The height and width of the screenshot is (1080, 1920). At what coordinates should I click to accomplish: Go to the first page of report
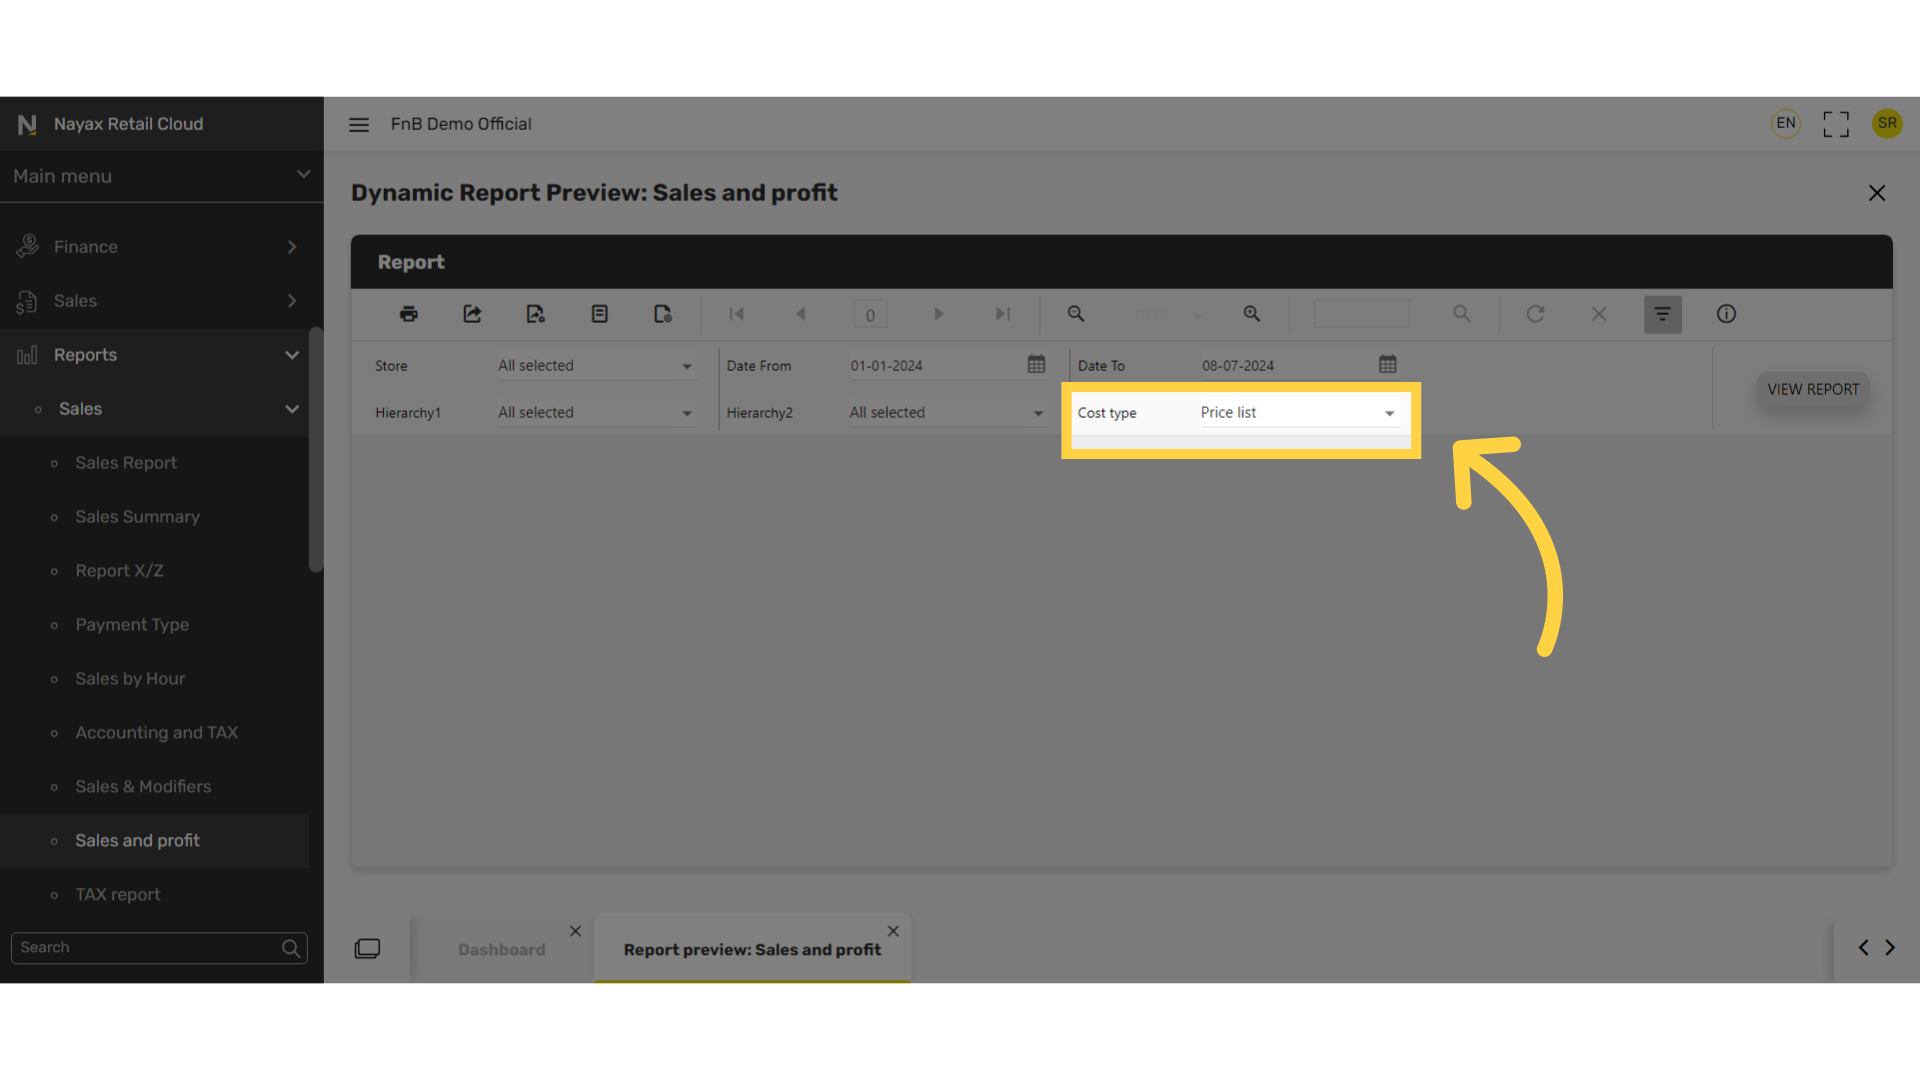737,314
